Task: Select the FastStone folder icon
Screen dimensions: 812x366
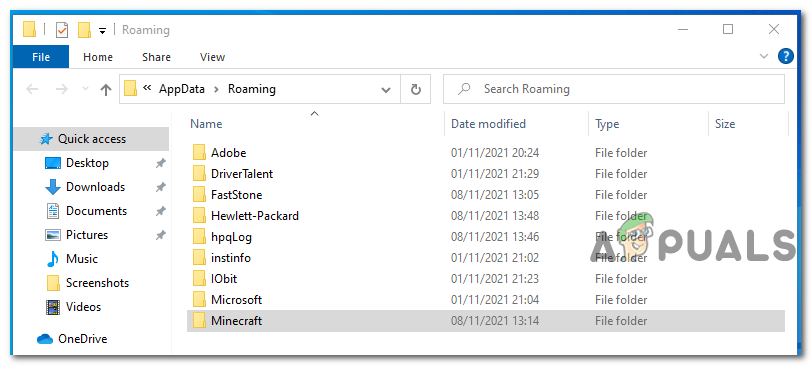Action: click(199, 195)
